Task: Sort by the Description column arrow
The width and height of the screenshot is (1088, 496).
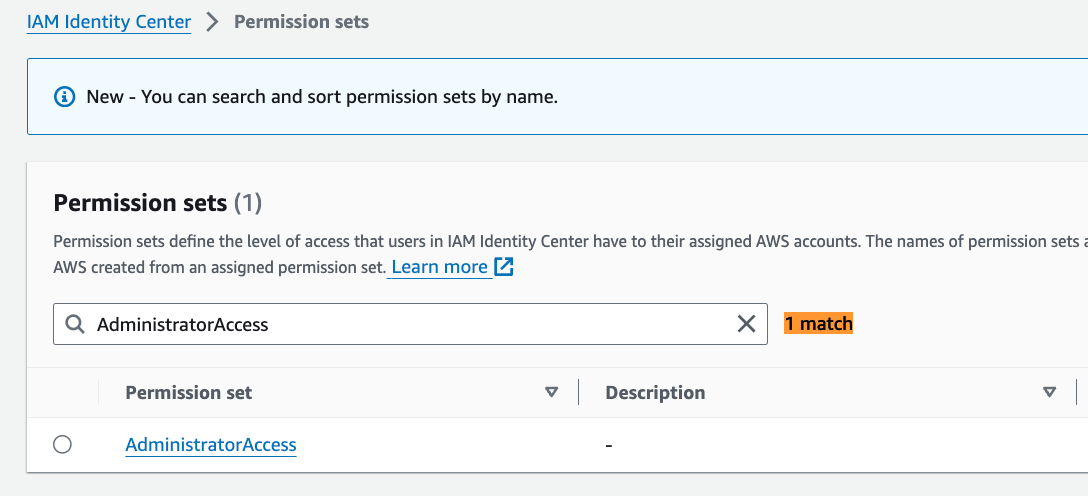Action: point(1049,393)
